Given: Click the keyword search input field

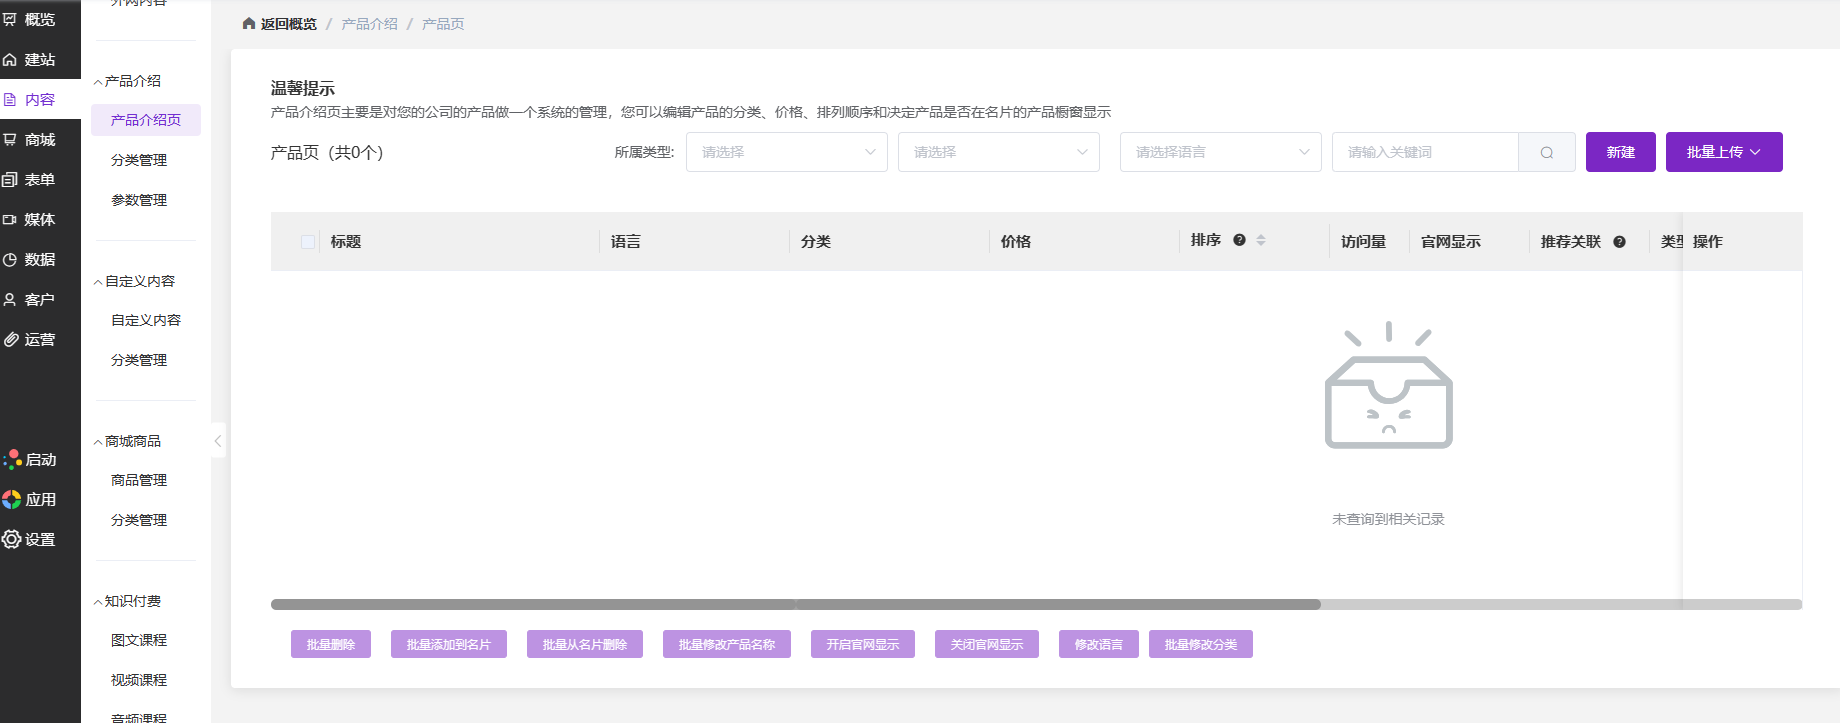Looking at the screenshot, I should click(x=1425, y=152).
